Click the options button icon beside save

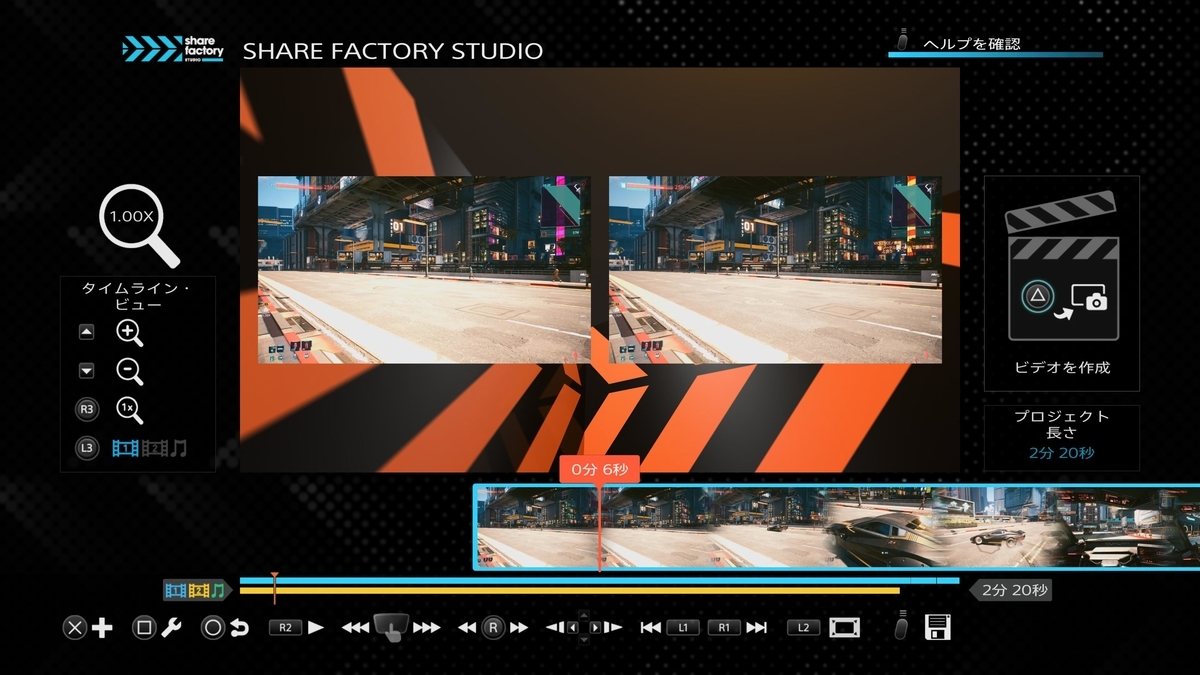(902, 625)
